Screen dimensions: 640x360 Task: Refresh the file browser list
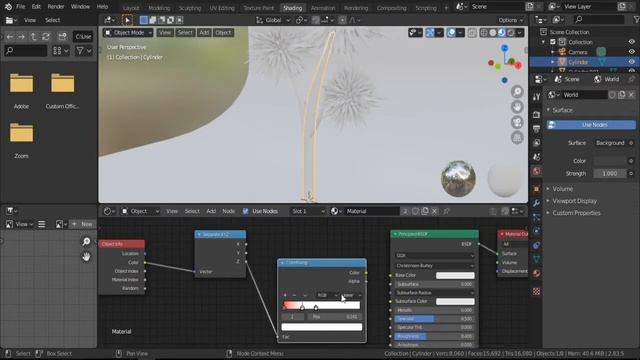(46, 37)
